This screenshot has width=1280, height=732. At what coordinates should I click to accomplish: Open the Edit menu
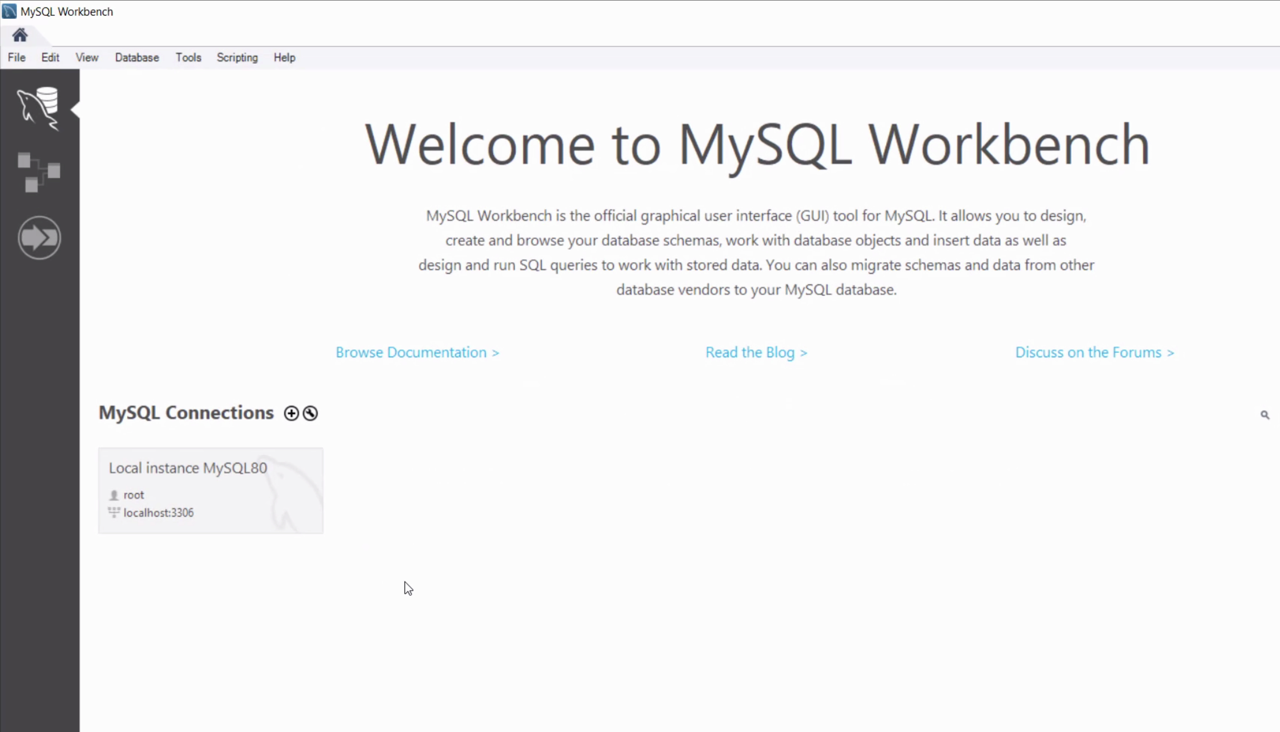(50, 58)
